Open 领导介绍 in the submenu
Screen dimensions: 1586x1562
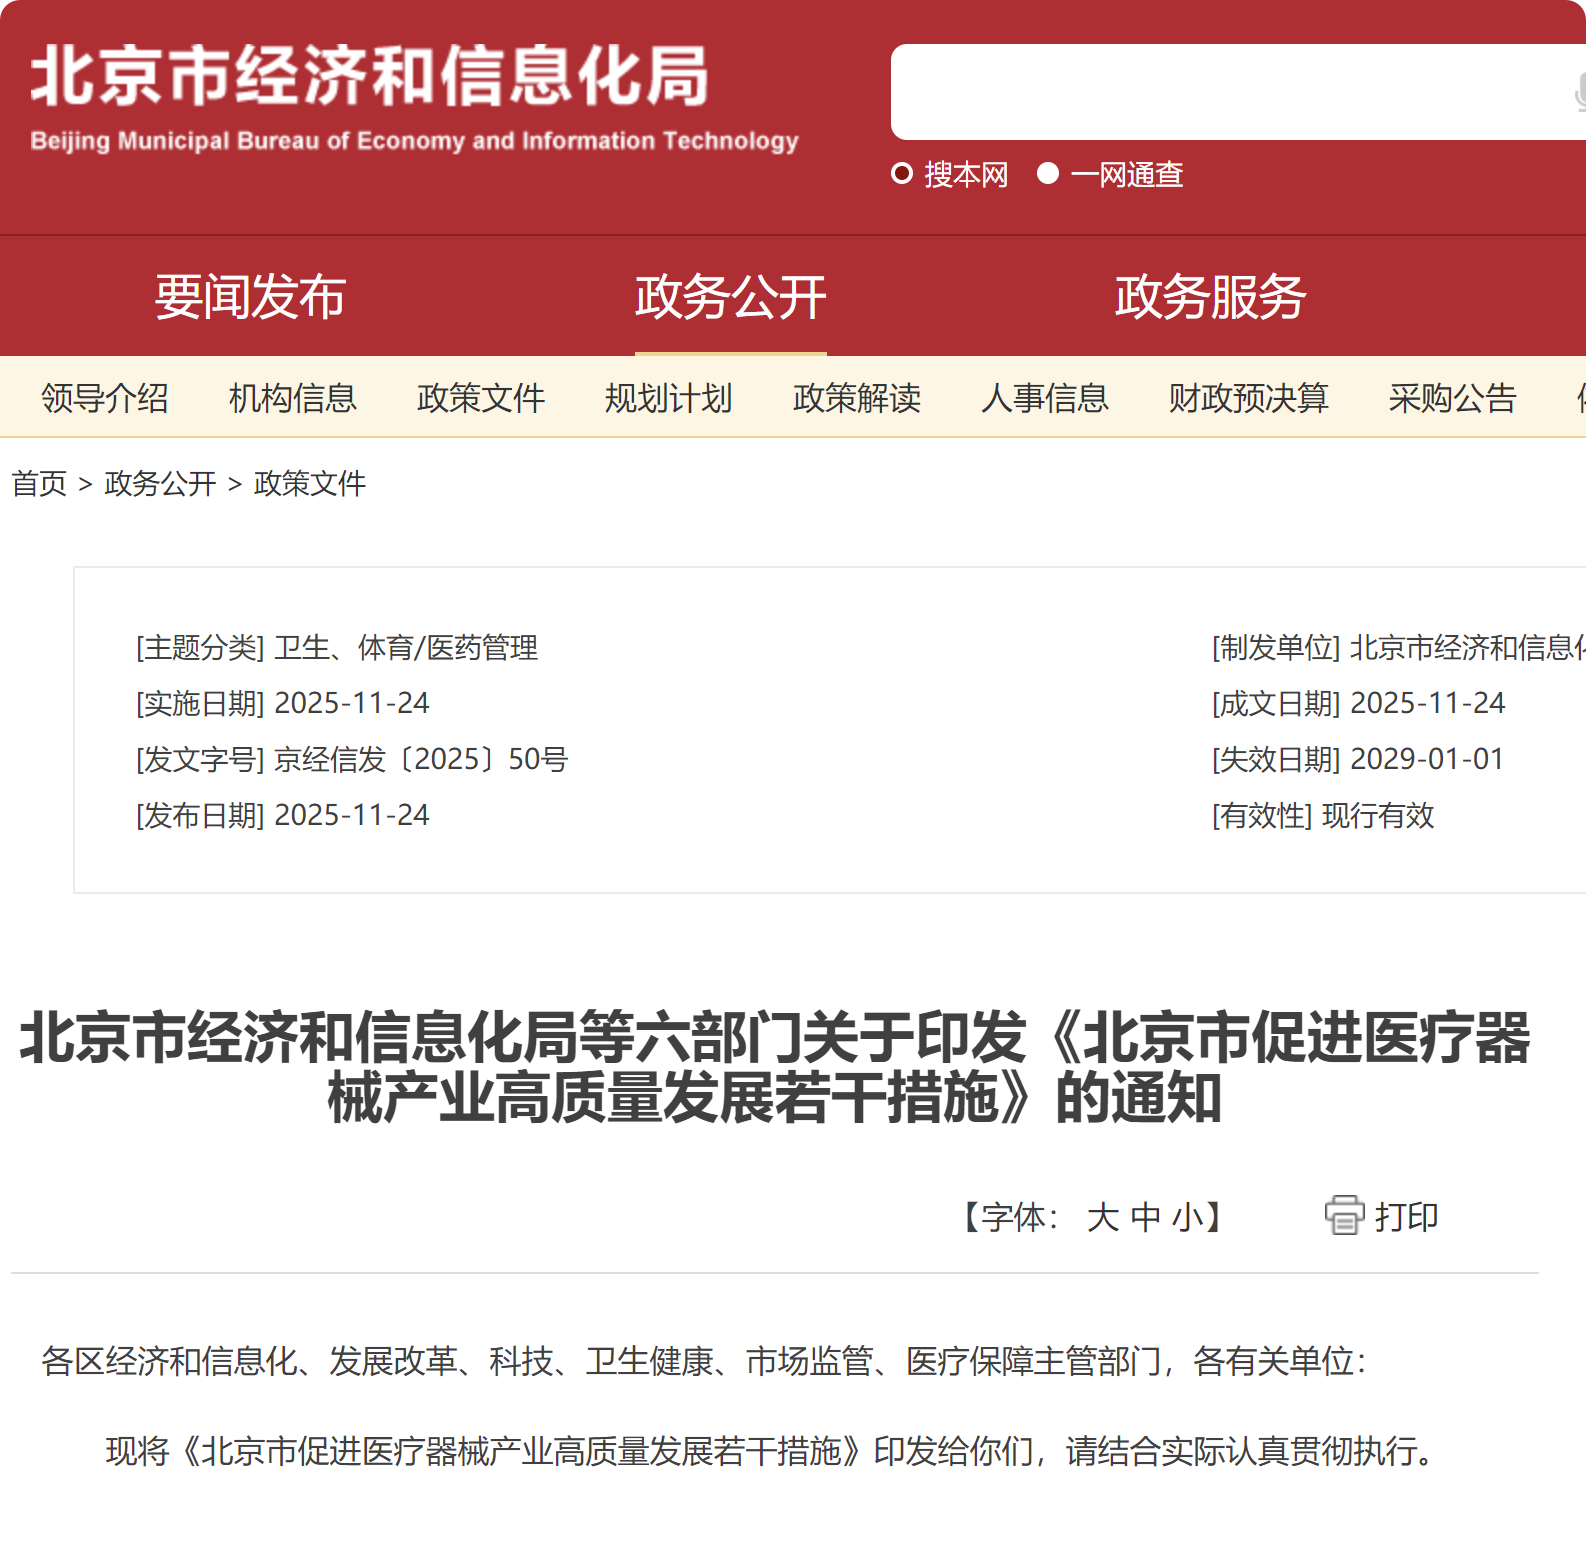[105, 398]
